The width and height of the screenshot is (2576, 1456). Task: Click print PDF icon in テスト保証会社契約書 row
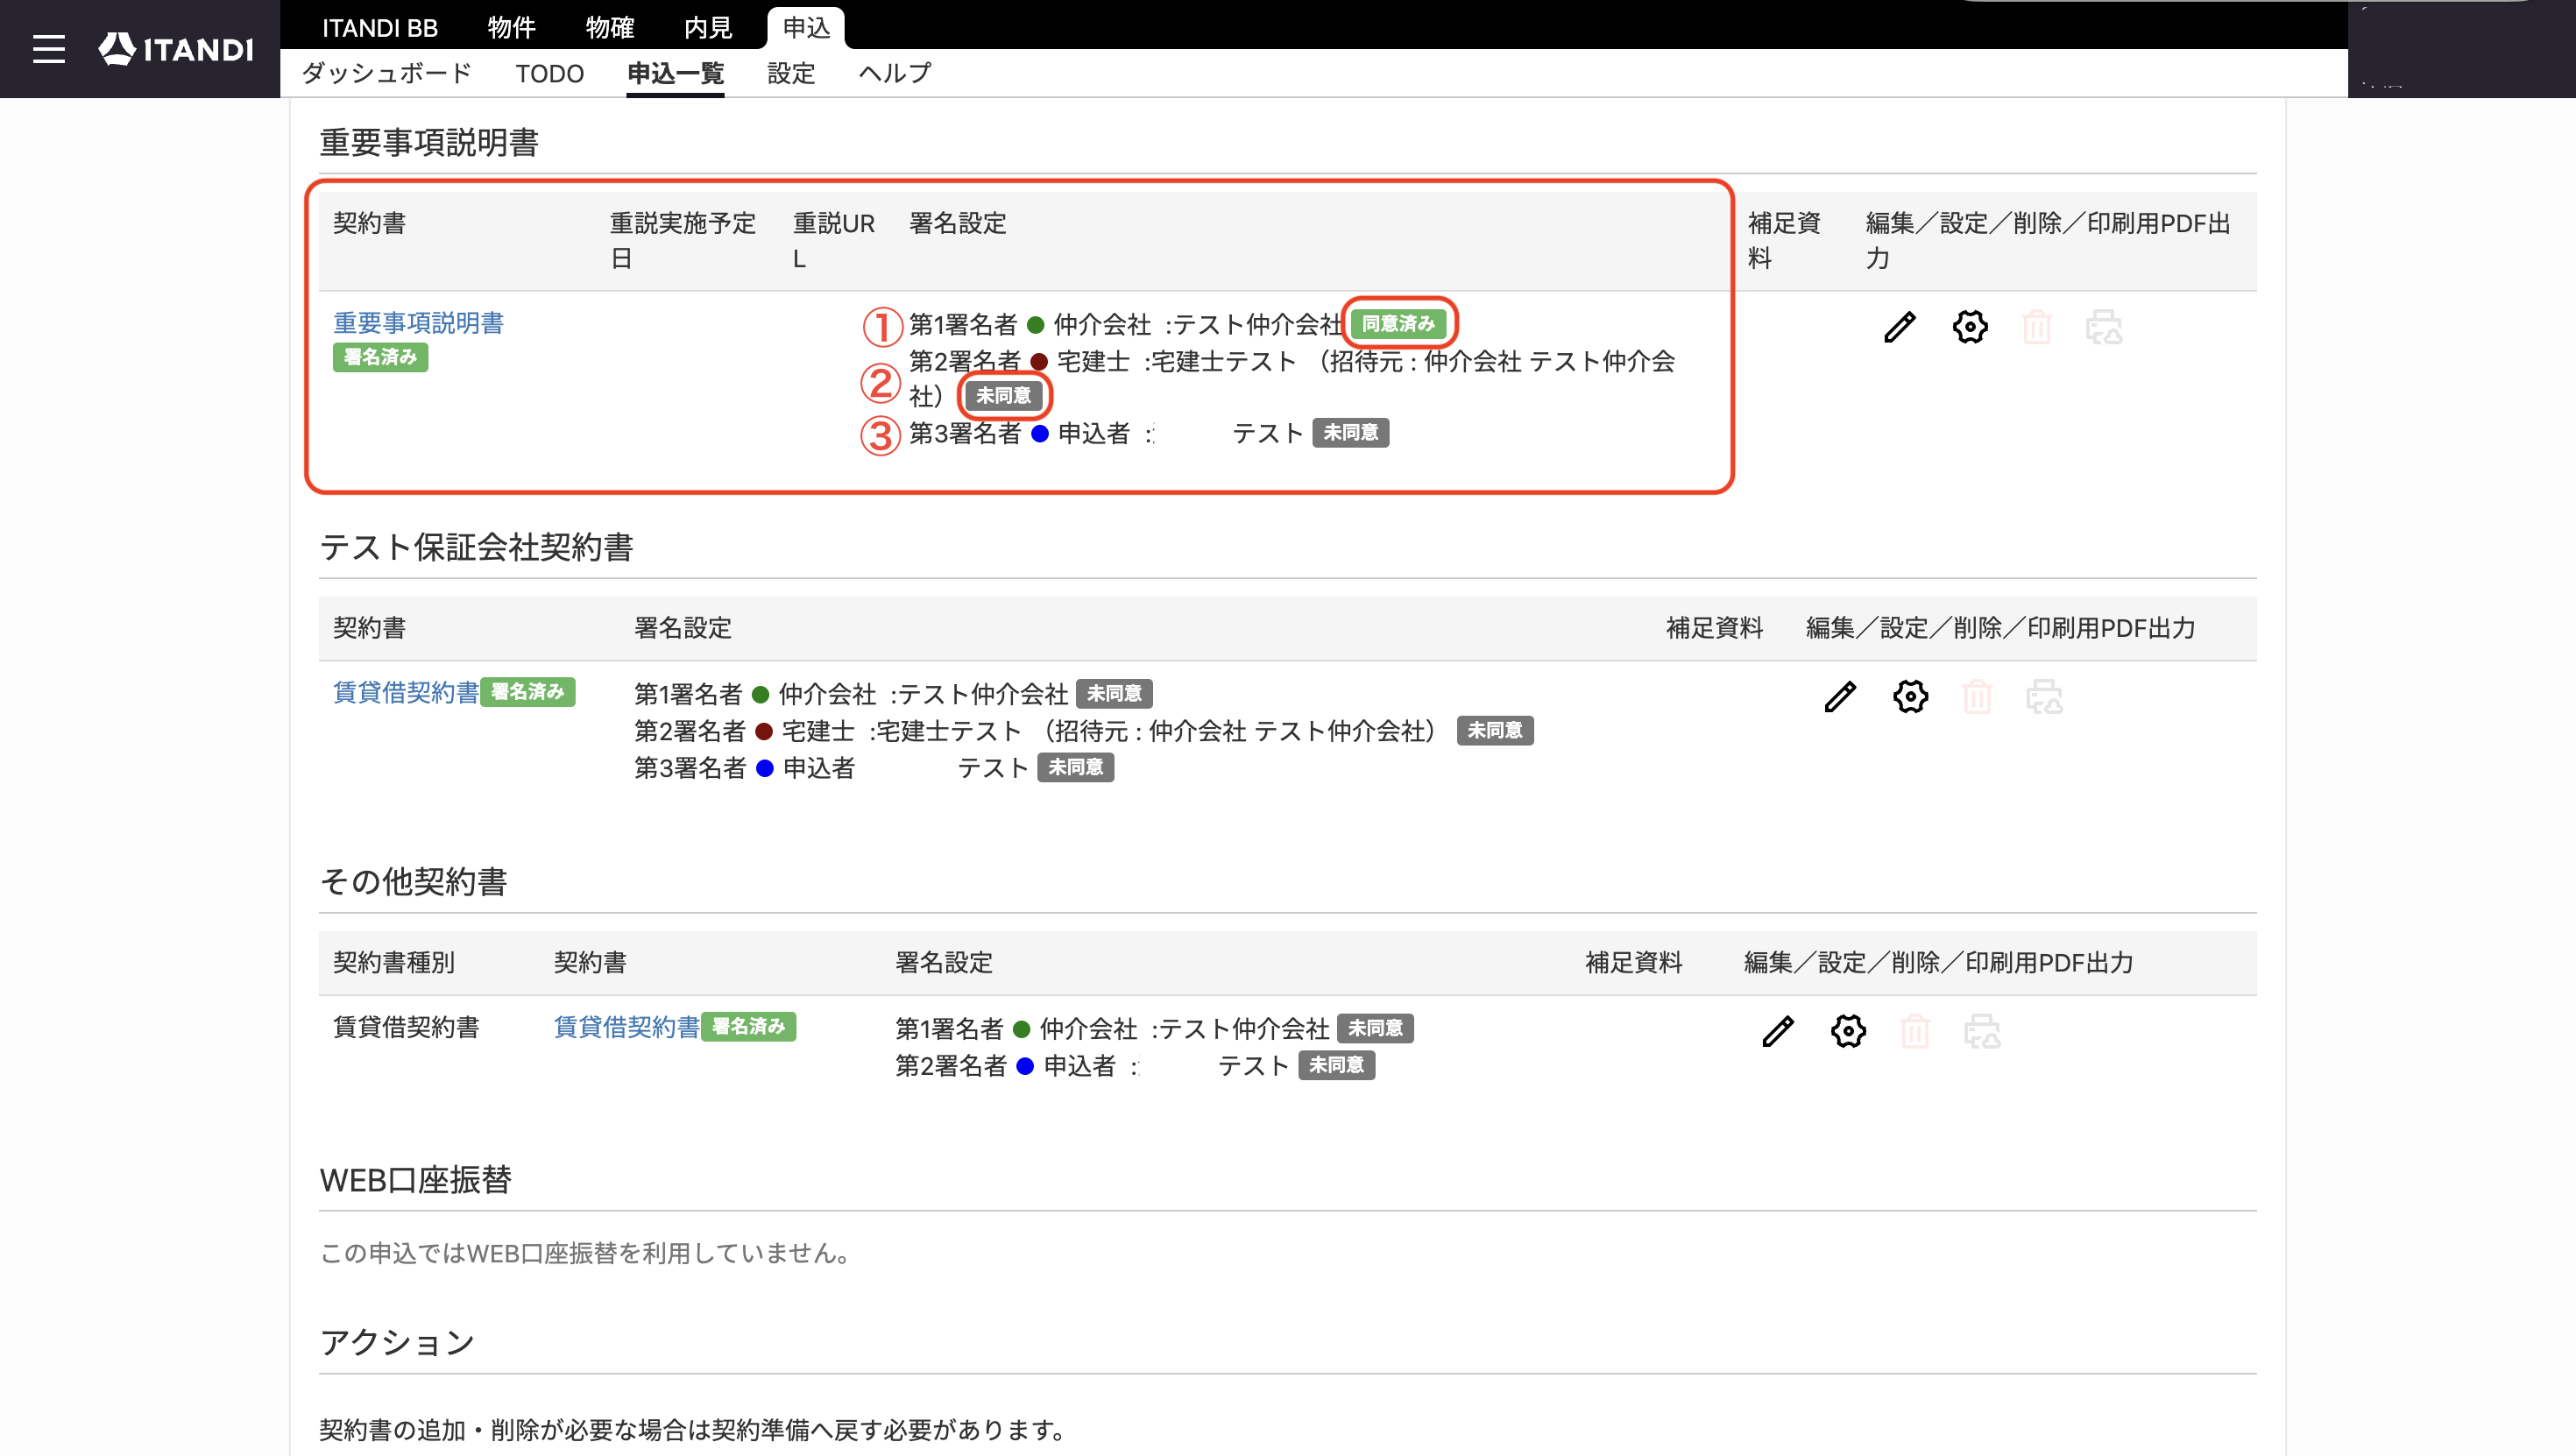coord(2044,697)
